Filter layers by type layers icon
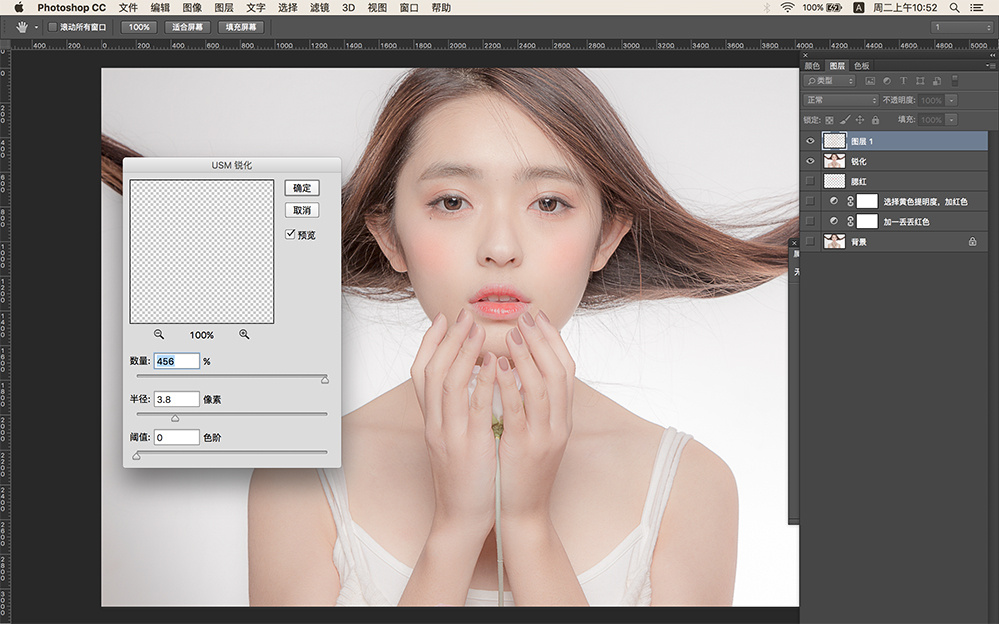 point(903,81)
